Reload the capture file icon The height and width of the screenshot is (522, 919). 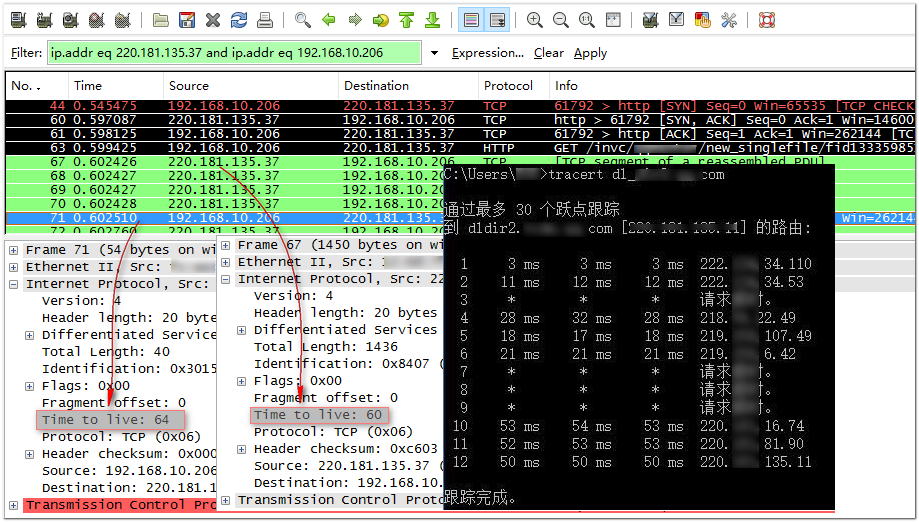[239, 21]
